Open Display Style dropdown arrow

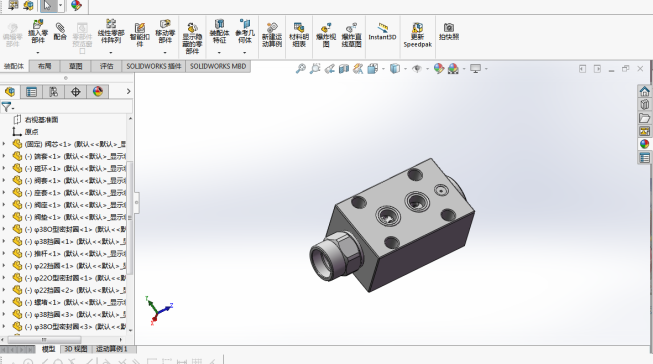405,69
